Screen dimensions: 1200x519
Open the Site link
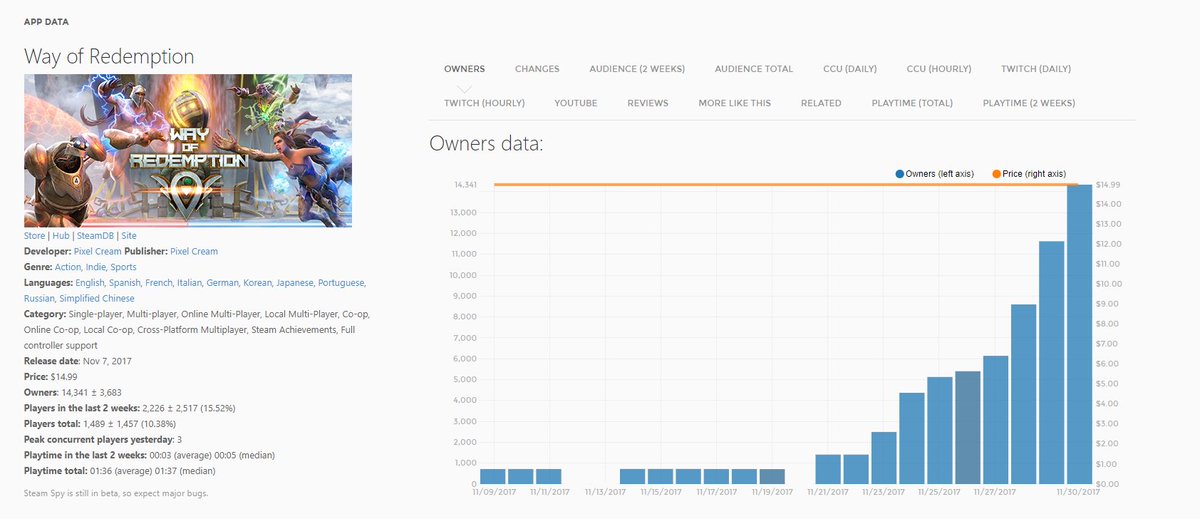(129, 235)
